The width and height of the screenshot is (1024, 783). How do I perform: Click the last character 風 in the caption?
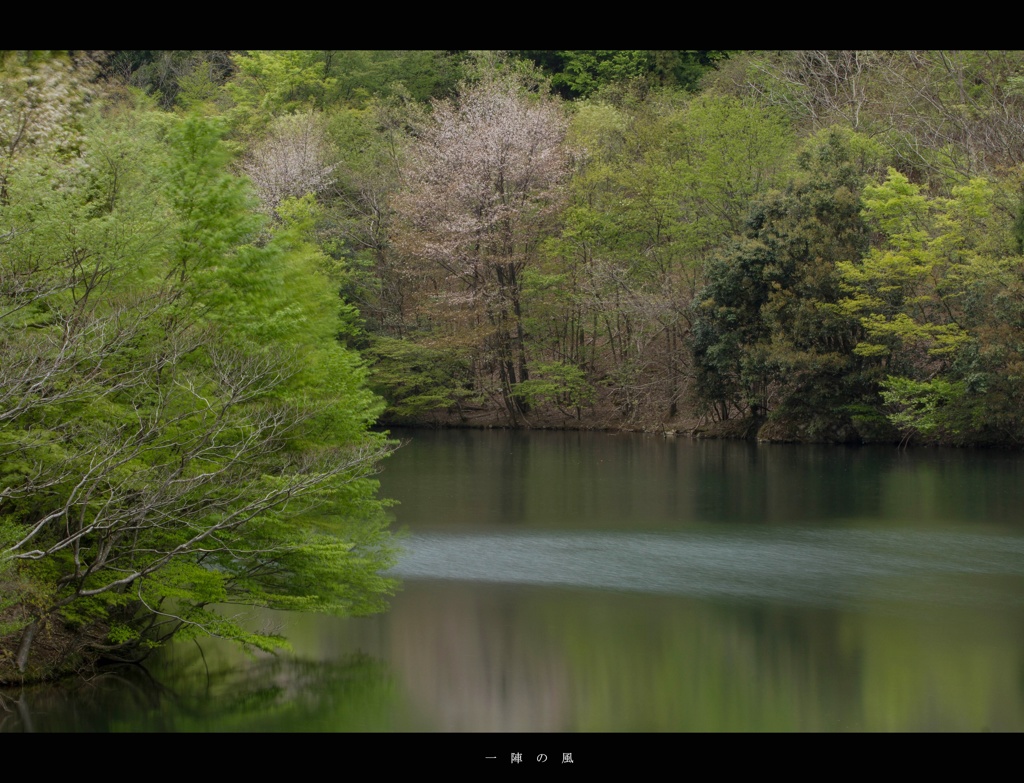(567, 758)
